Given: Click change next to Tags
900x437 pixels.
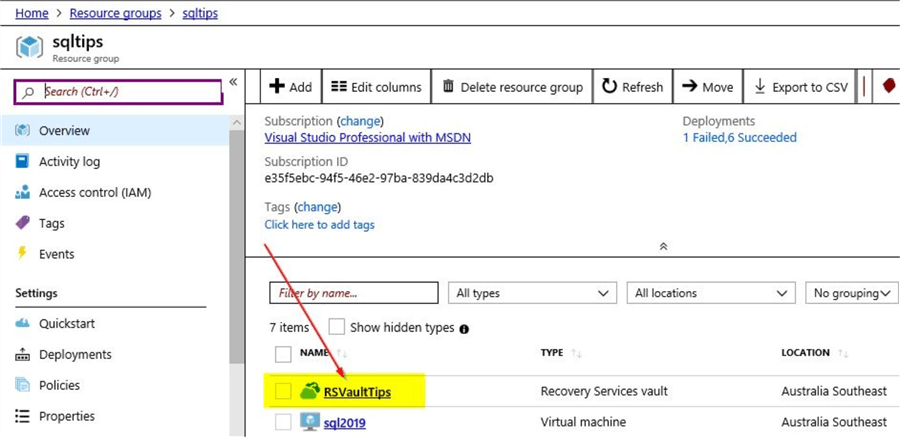Looking at the screenshot, I should pos(317,207).
